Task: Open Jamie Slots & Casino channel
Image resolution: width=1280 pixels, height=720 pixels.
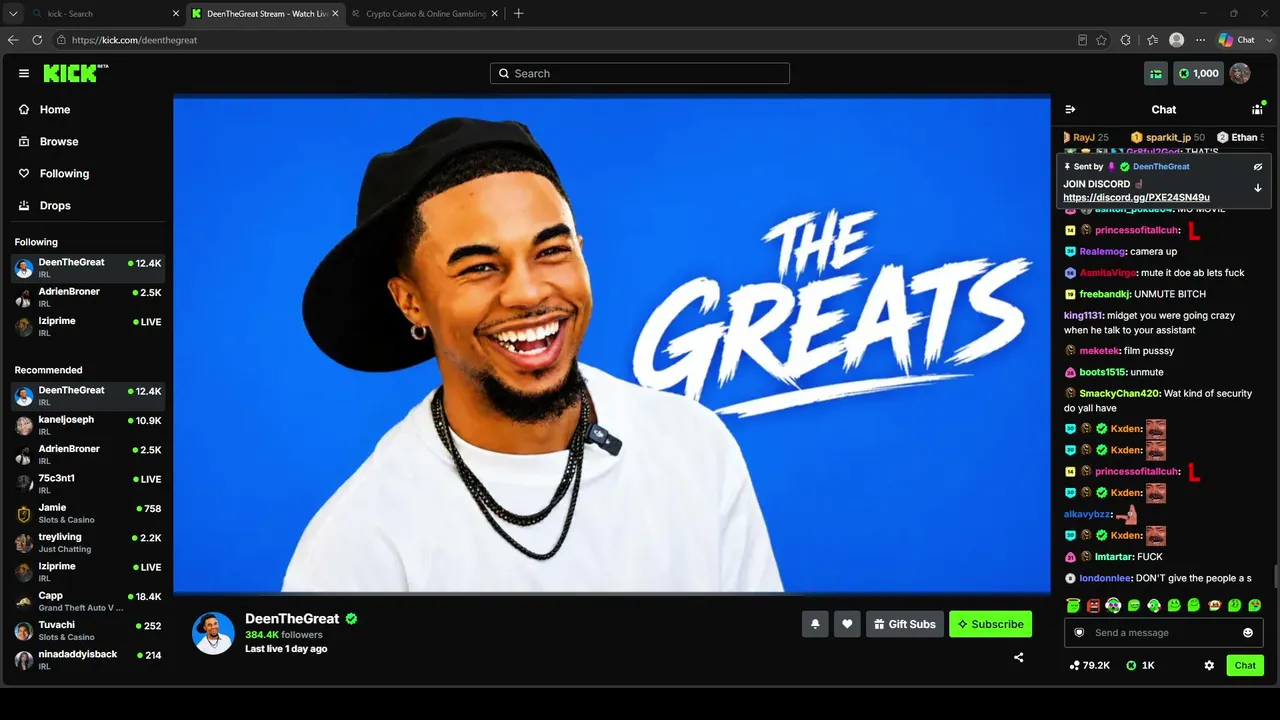Action: pos(88,513)
